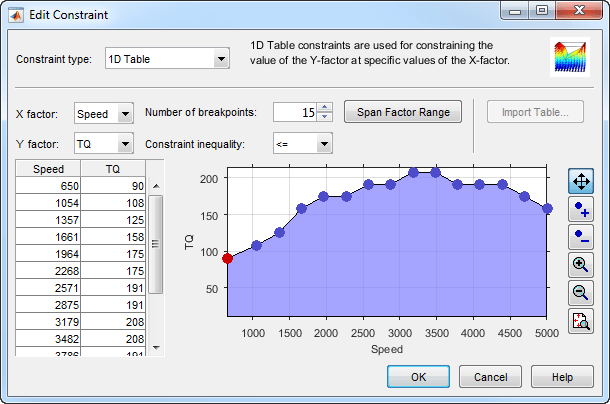610x404 pixels.
Task: Open the Constraint inequality dropdown
Action: (303, 144)
